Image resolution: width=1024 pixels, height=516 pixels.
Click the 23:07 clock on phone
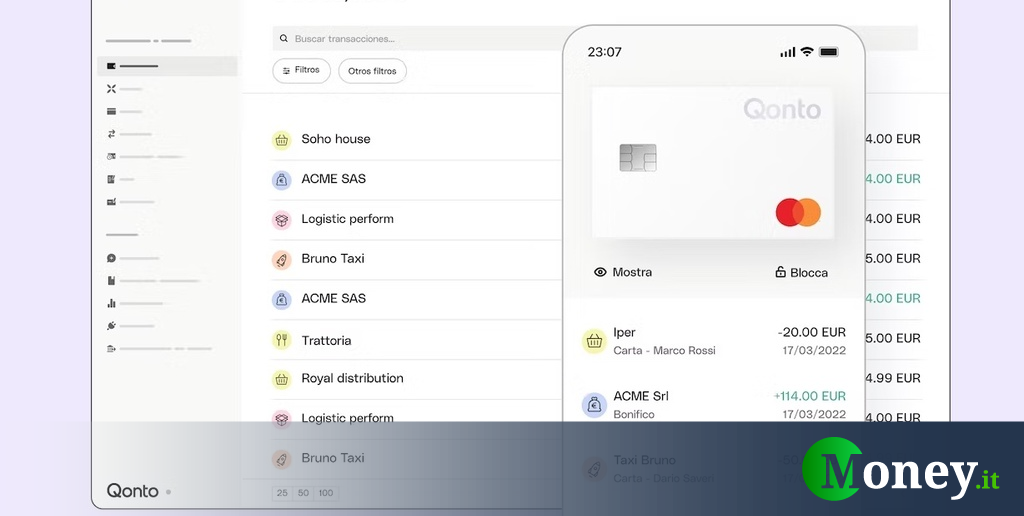click(605, 52)
